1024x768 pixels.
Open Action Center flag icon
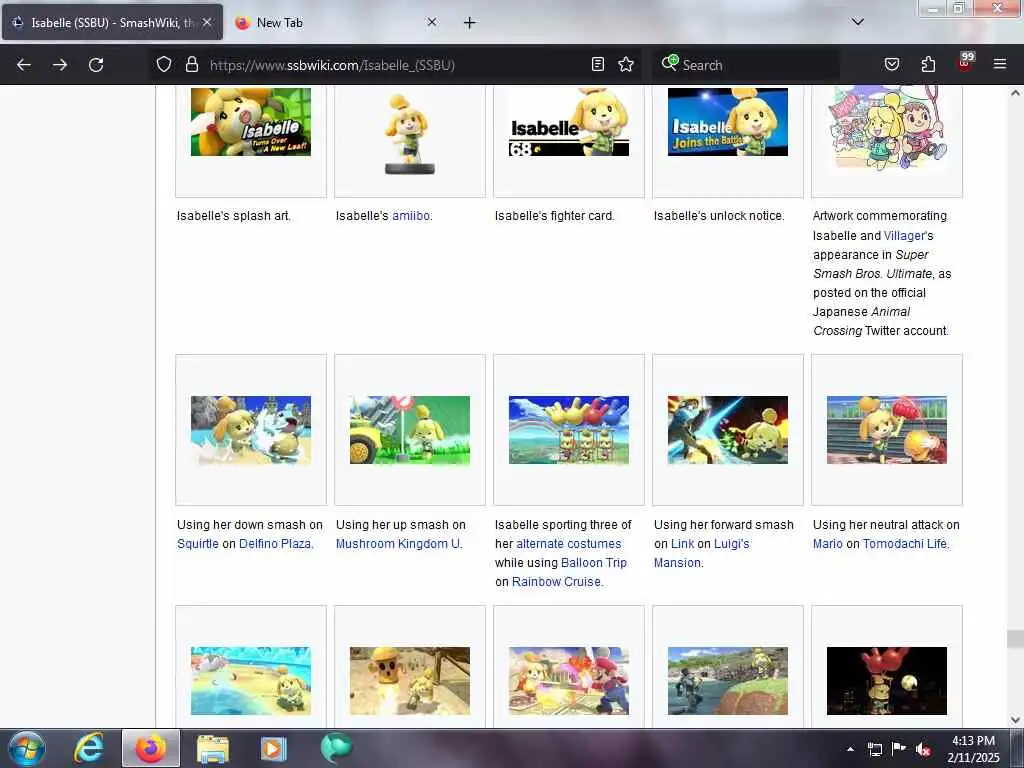[x=899, y=749]
